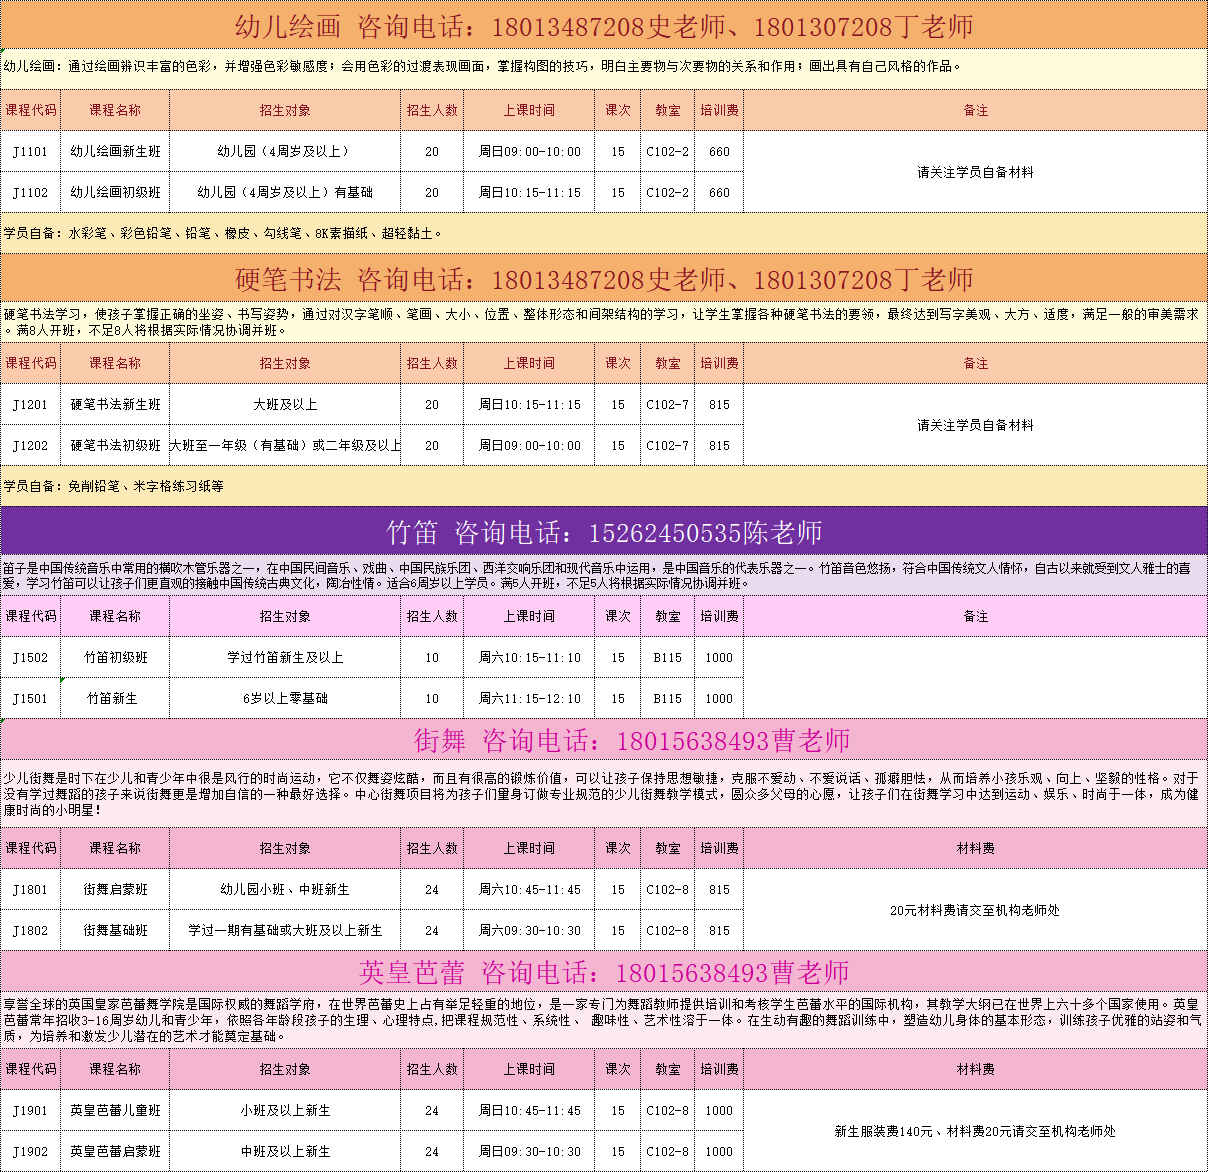Select the 街舞基础班 course name cell
The width and height of the screenshot is (1208, 1172).
tap(115, 931)
